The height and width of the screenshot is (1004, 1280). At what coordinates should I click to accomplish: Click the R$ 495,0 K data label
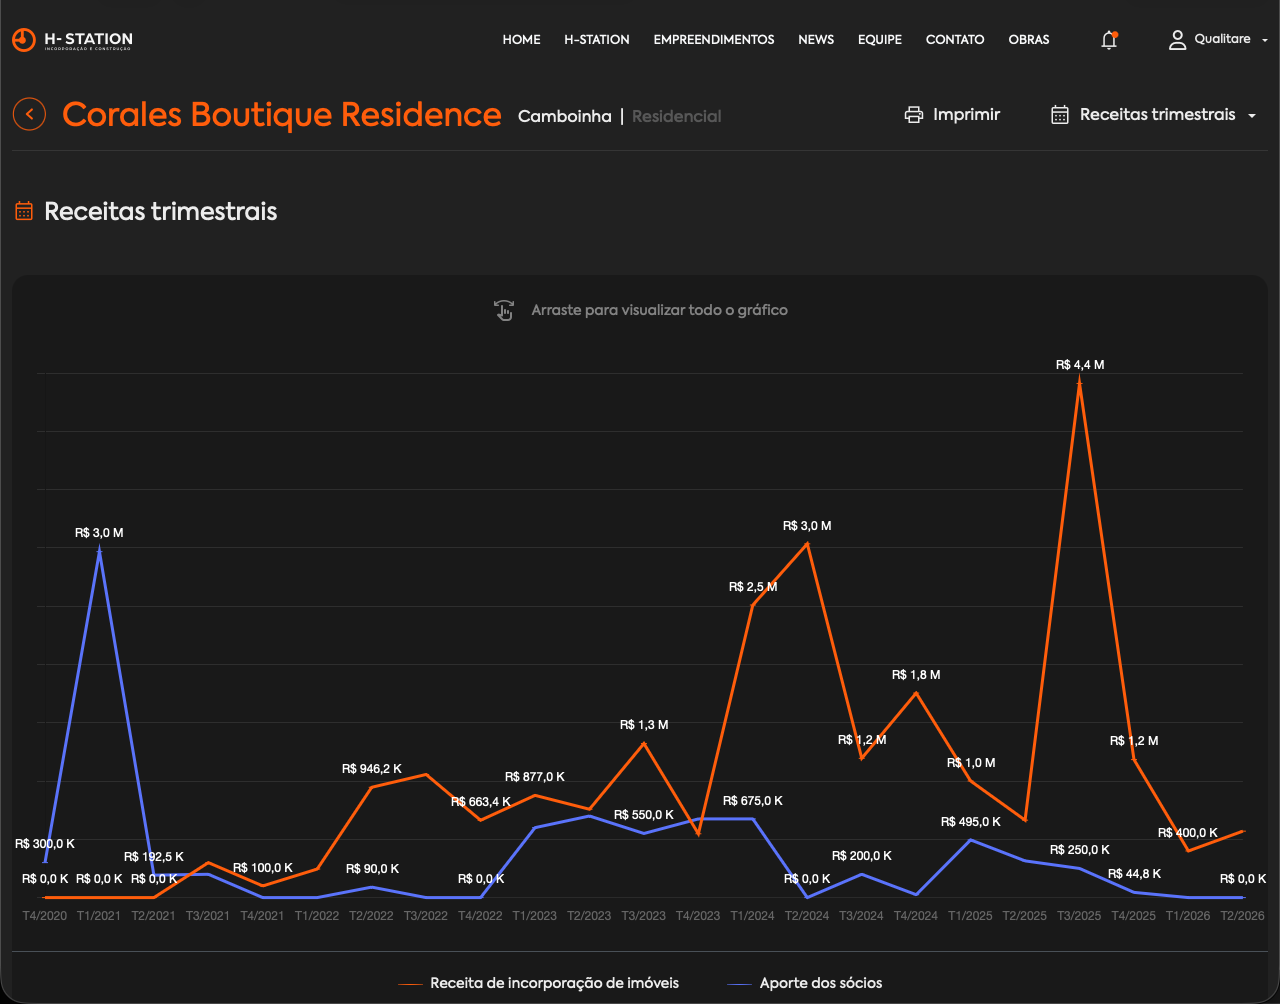pyautogui.click(x=971, y=822)
